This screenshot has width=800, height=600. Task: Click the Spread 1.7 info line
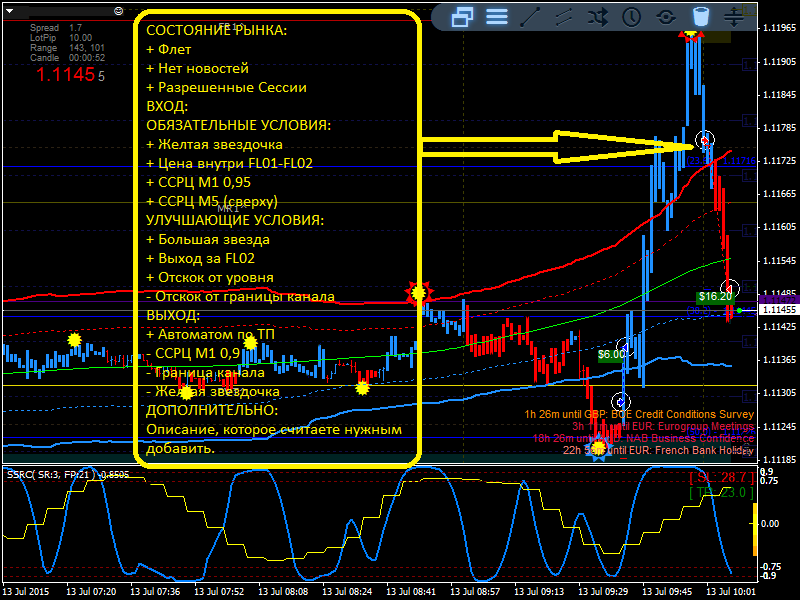click(x=56, y=28)
